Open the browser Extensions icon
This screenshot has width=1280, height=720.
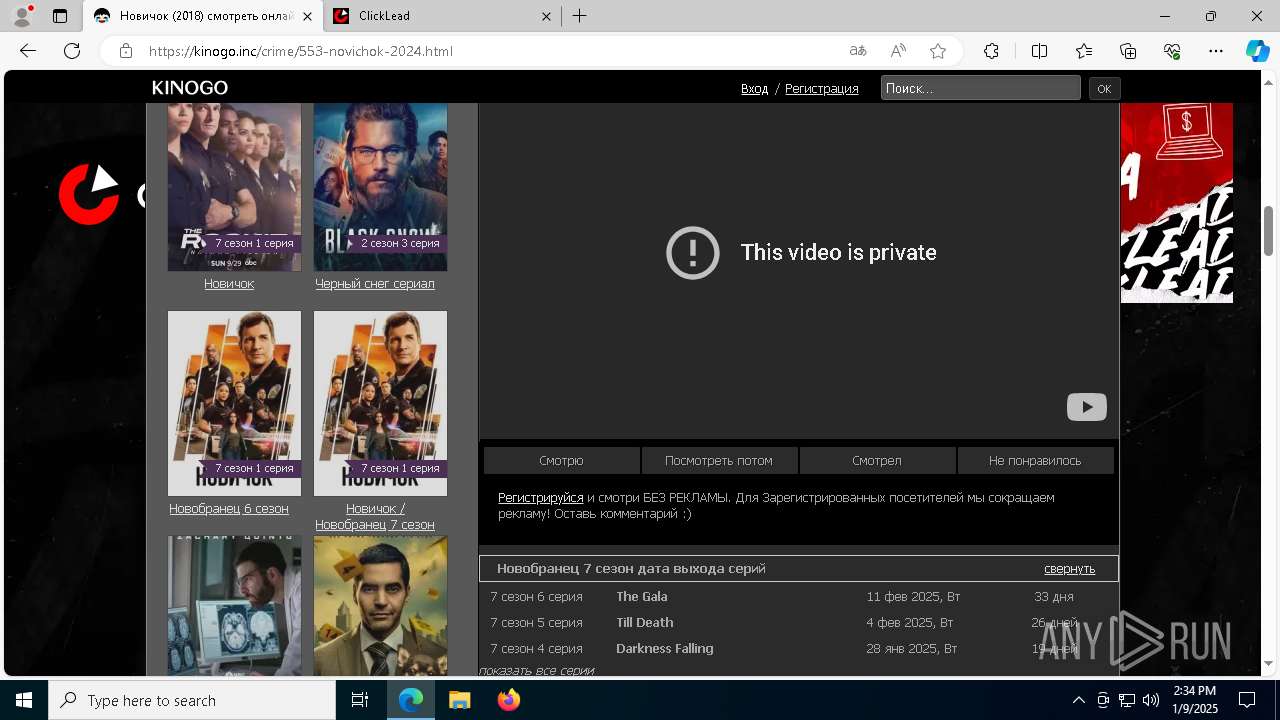tap(991, 51)
